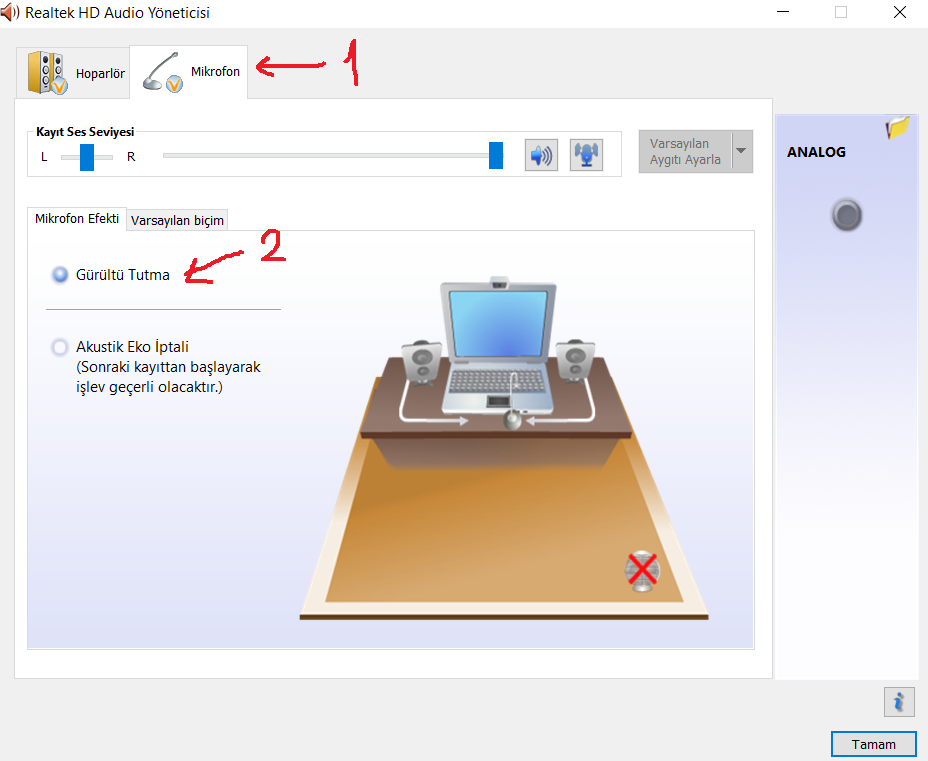Open the yellow folder connector settings icon
Image resolution: width=928 pixels, height=761 pixels.
tap(897, 127)
